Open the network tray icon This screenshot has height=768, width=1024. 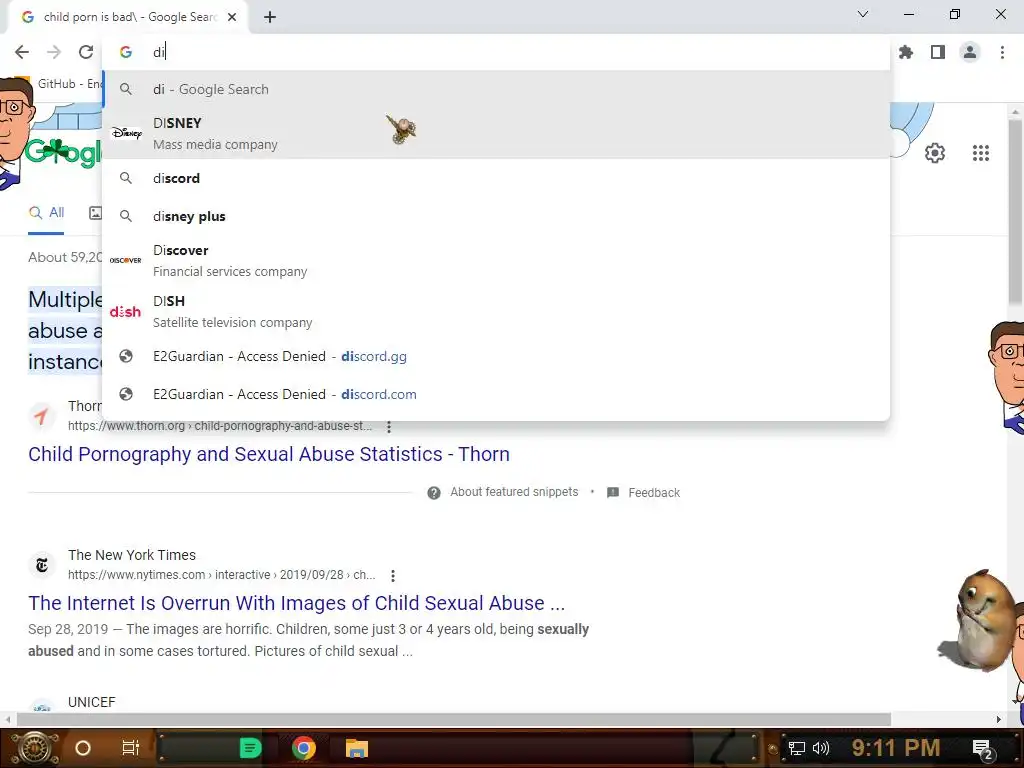(x=797, y=748)
